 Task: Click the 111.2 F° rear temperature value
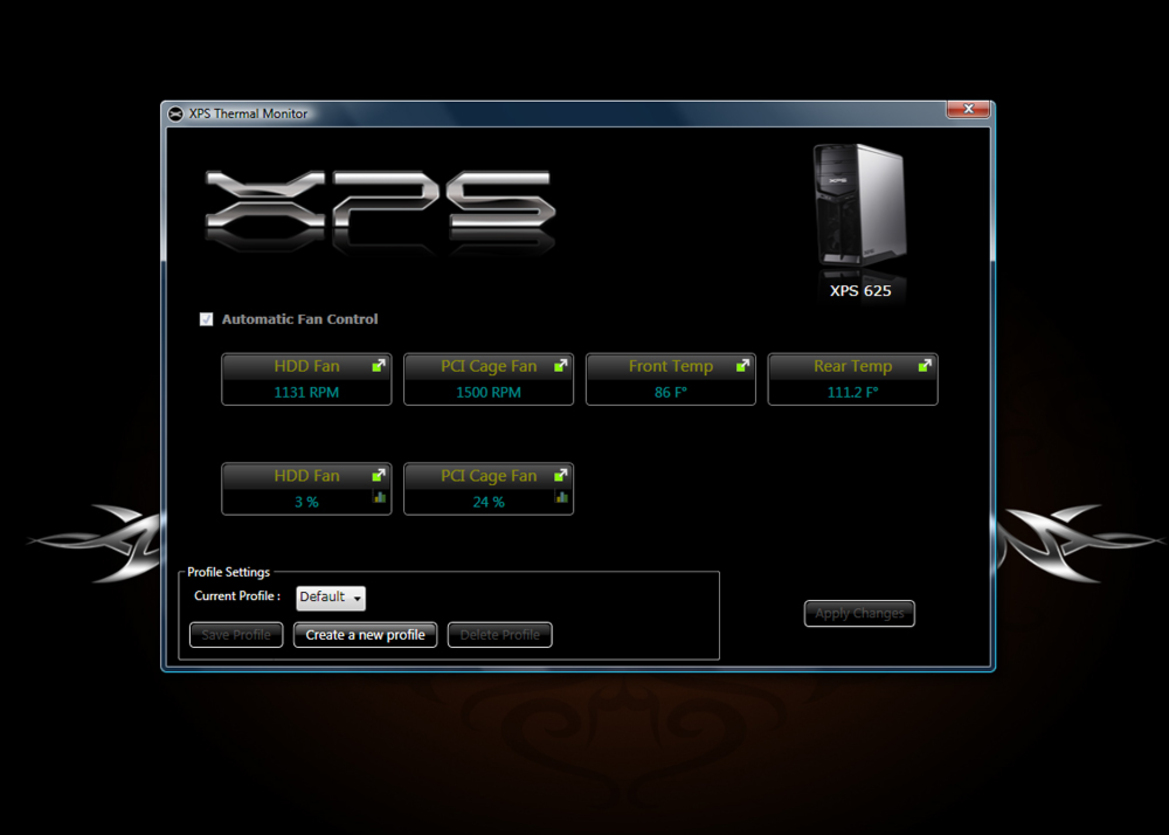pyautogui.click(x=853, y=392)
